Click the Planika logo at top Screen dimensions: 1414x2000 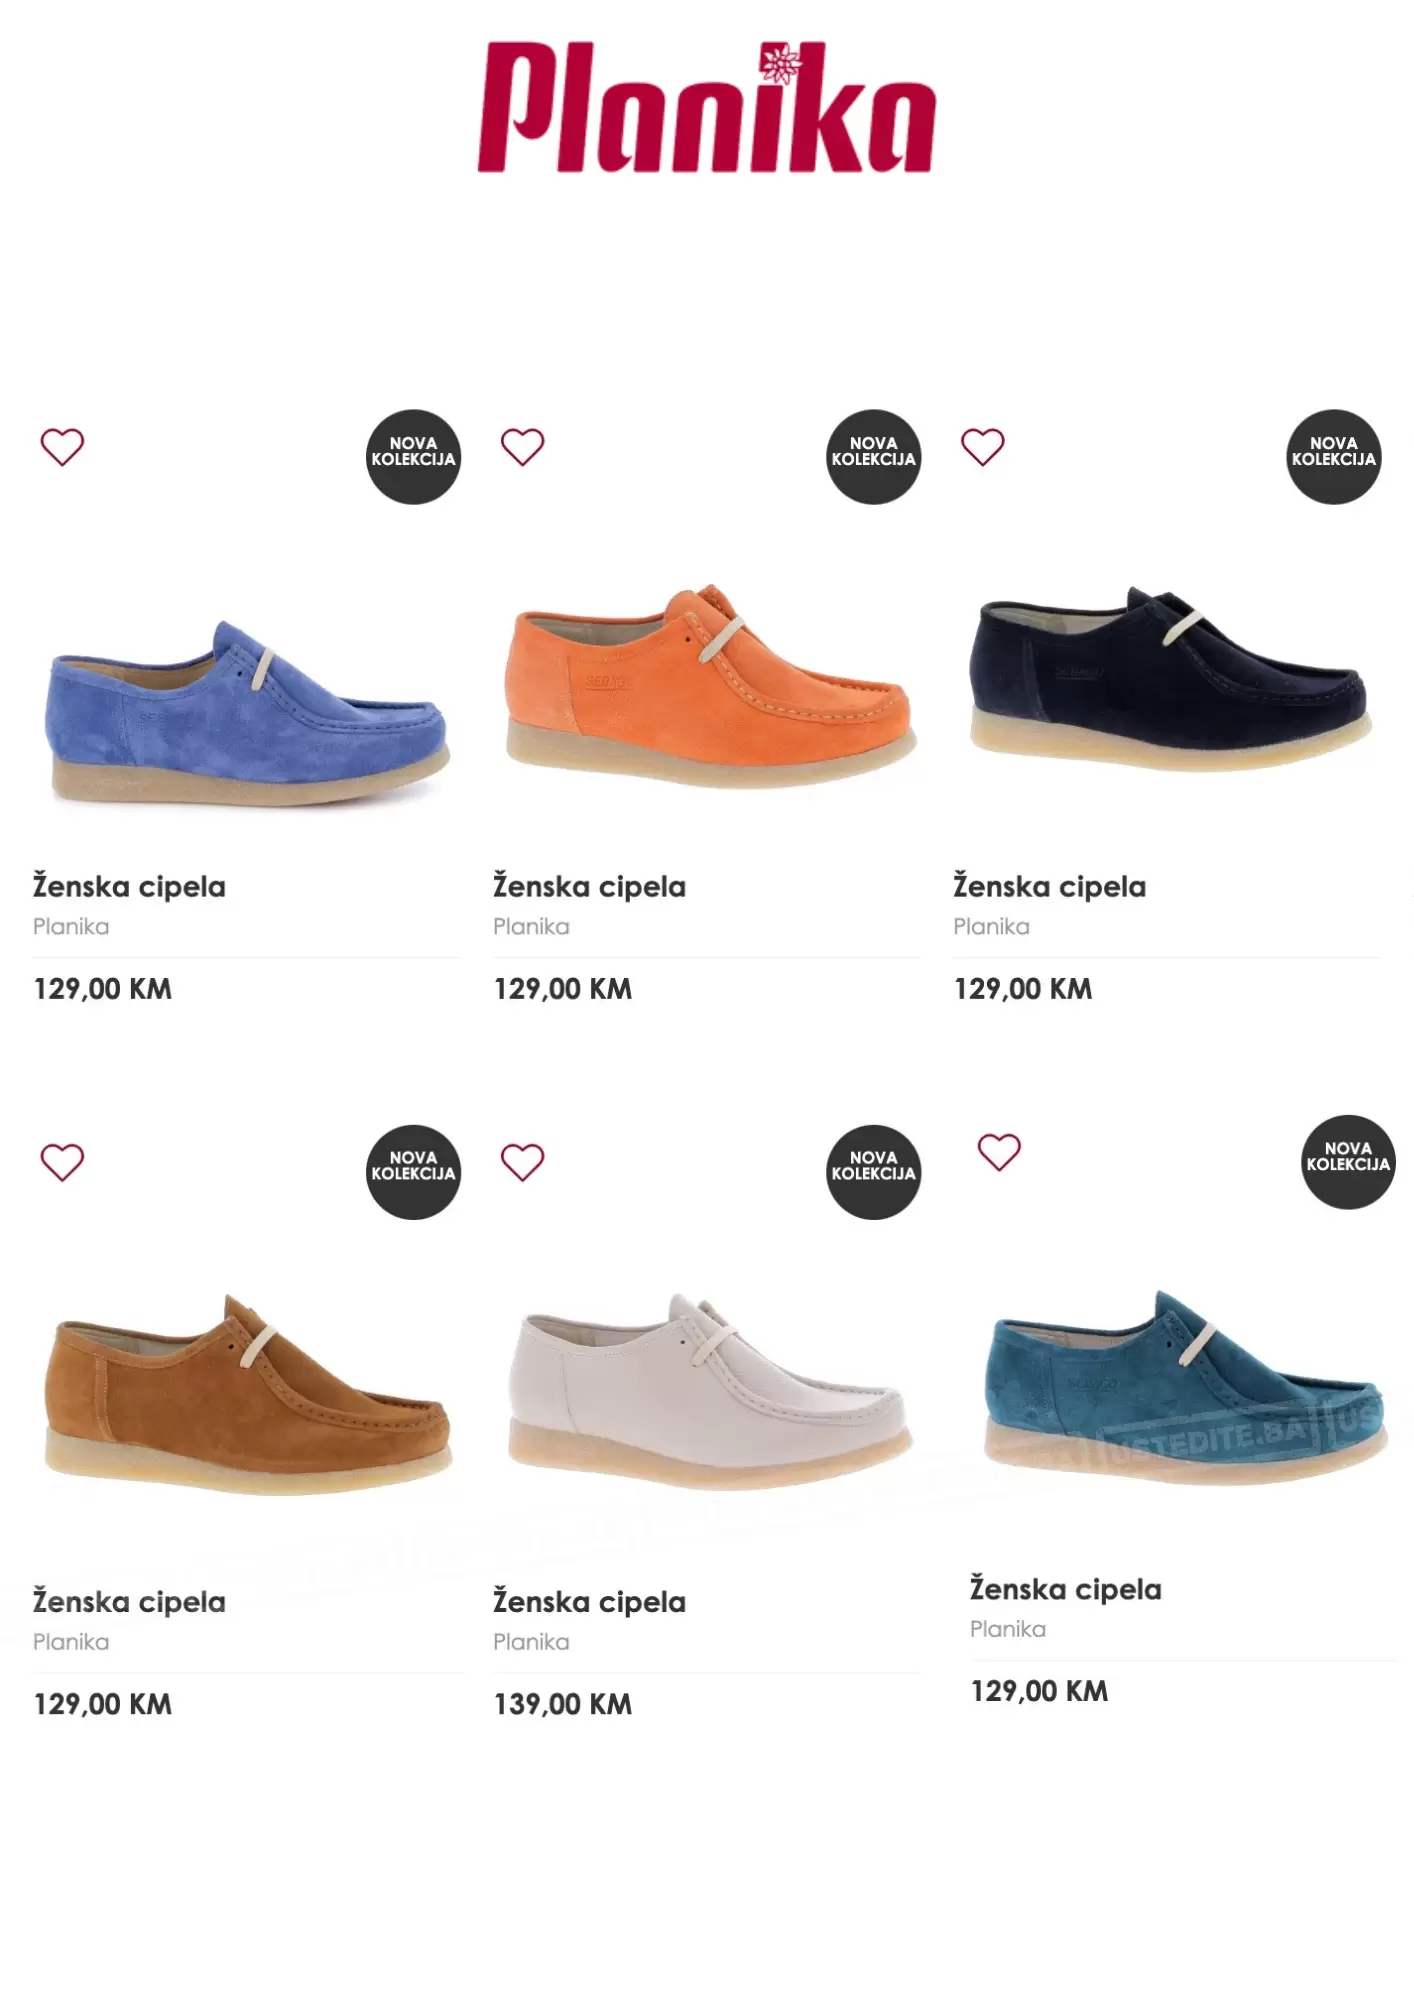706,108
